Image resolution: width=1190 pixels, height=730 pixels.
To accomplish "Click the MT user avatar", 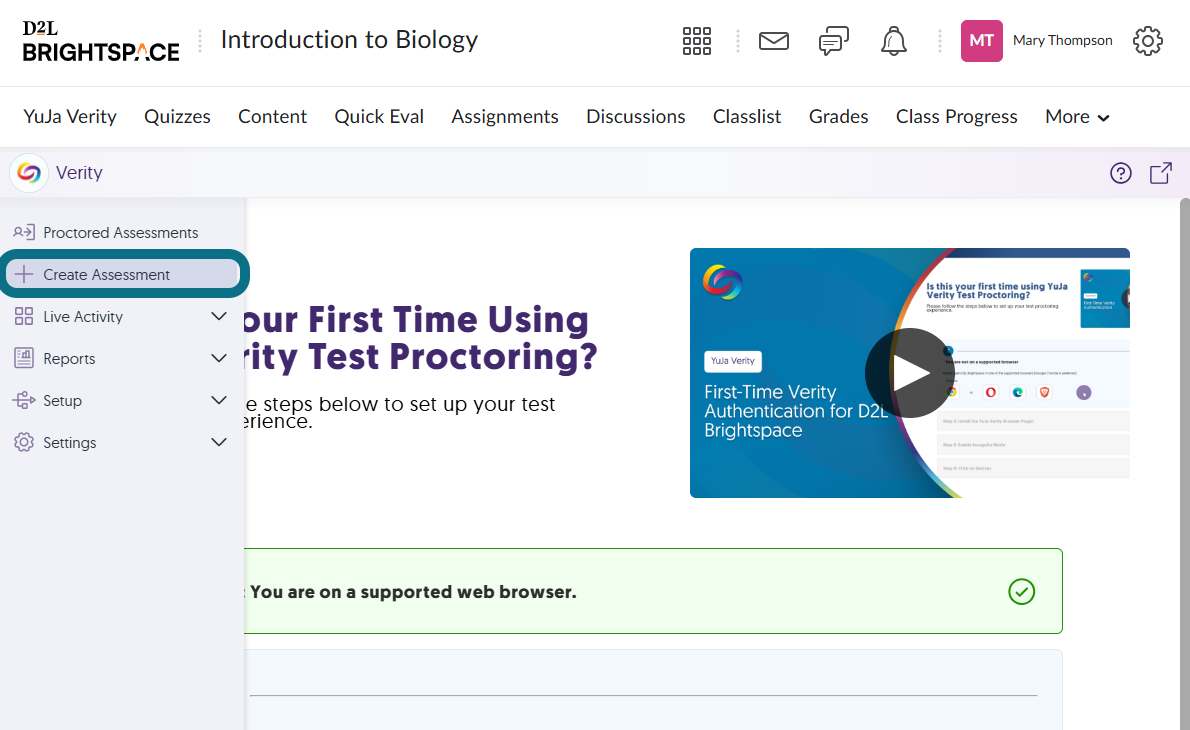I will [981, 41].
